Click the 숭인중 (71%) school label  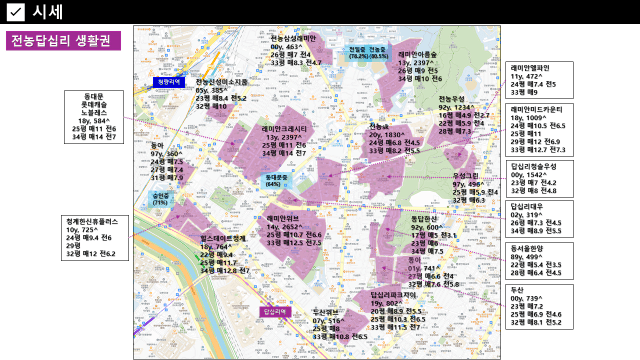pos(160,199)
